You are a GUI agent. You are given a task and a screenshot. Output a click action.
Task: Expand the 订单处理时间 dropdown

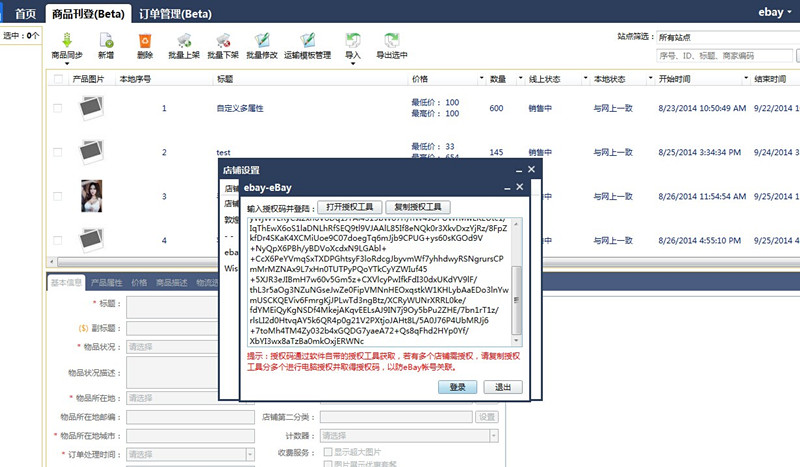coord(250,454)
